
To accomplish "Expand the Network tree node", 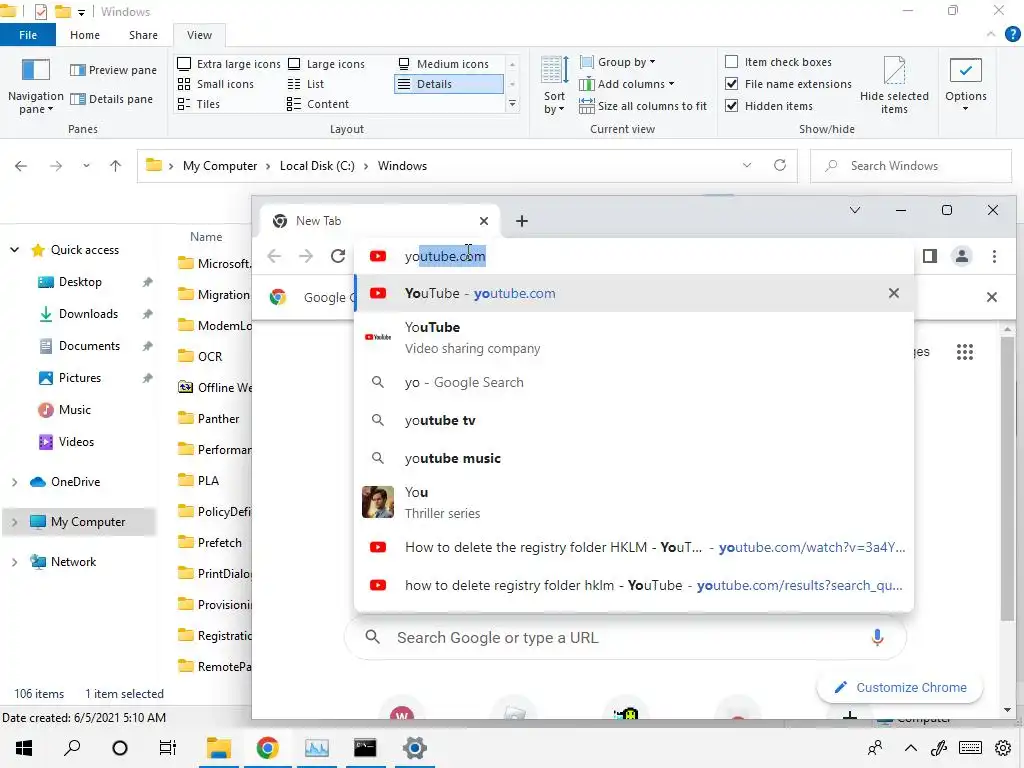I will 14,562.
